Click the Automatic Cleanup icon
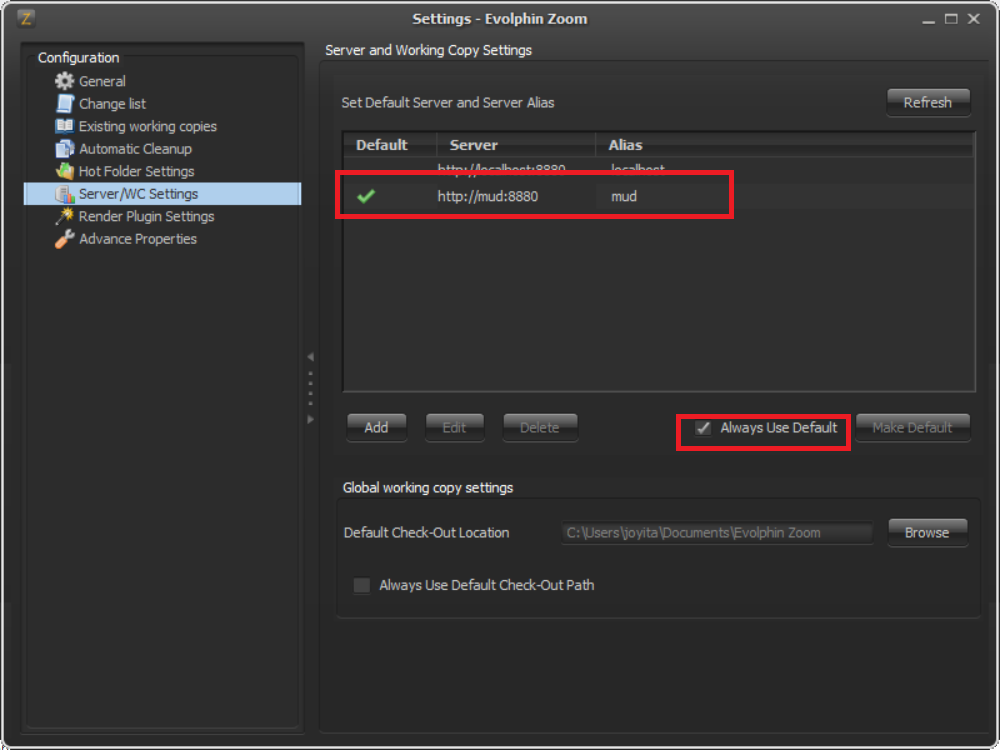Viewport: 1000px width, 750px height. point(64,149)
